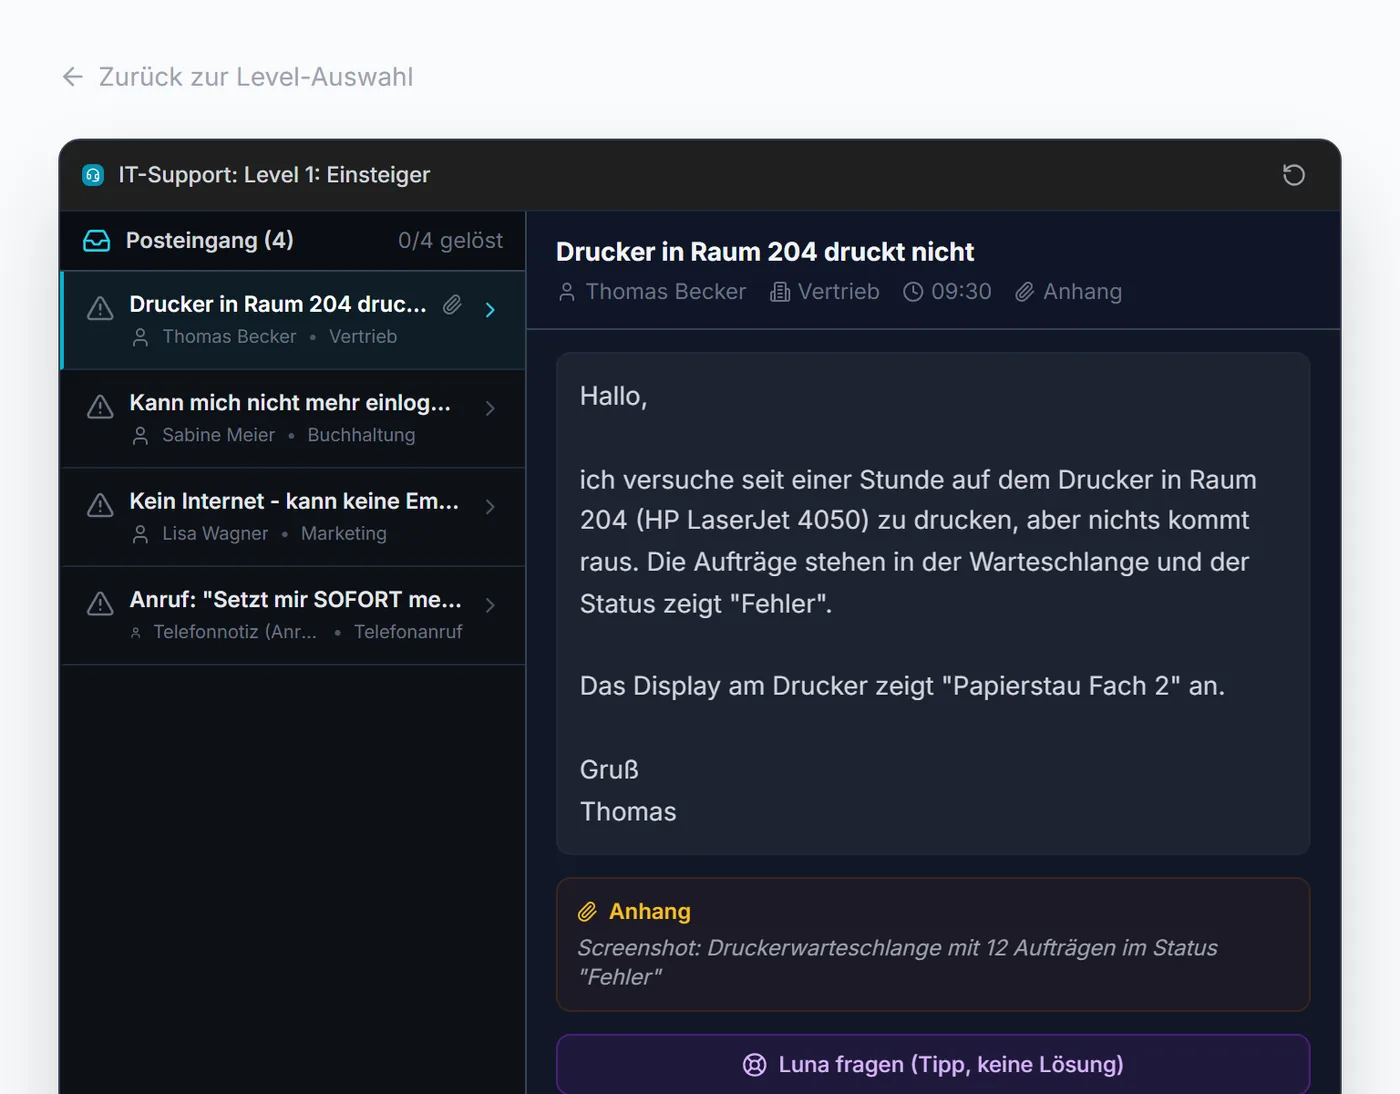The width and height of the screenshot is (1400, 1094).
Task: Click the Anhang heading in attachment box
Action: click(x=650, y=912)
